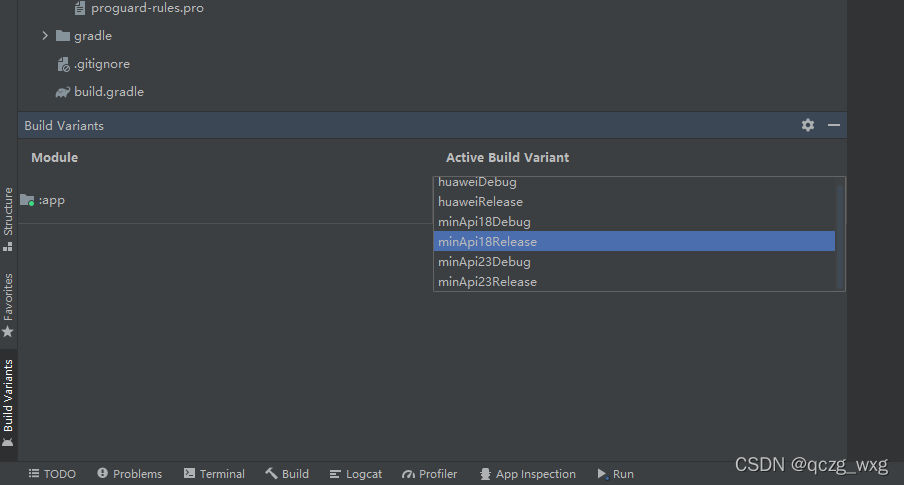Choose minApi23Release build variant
Image resolution: width=904 pixels, height=485 pixels.
634,281
